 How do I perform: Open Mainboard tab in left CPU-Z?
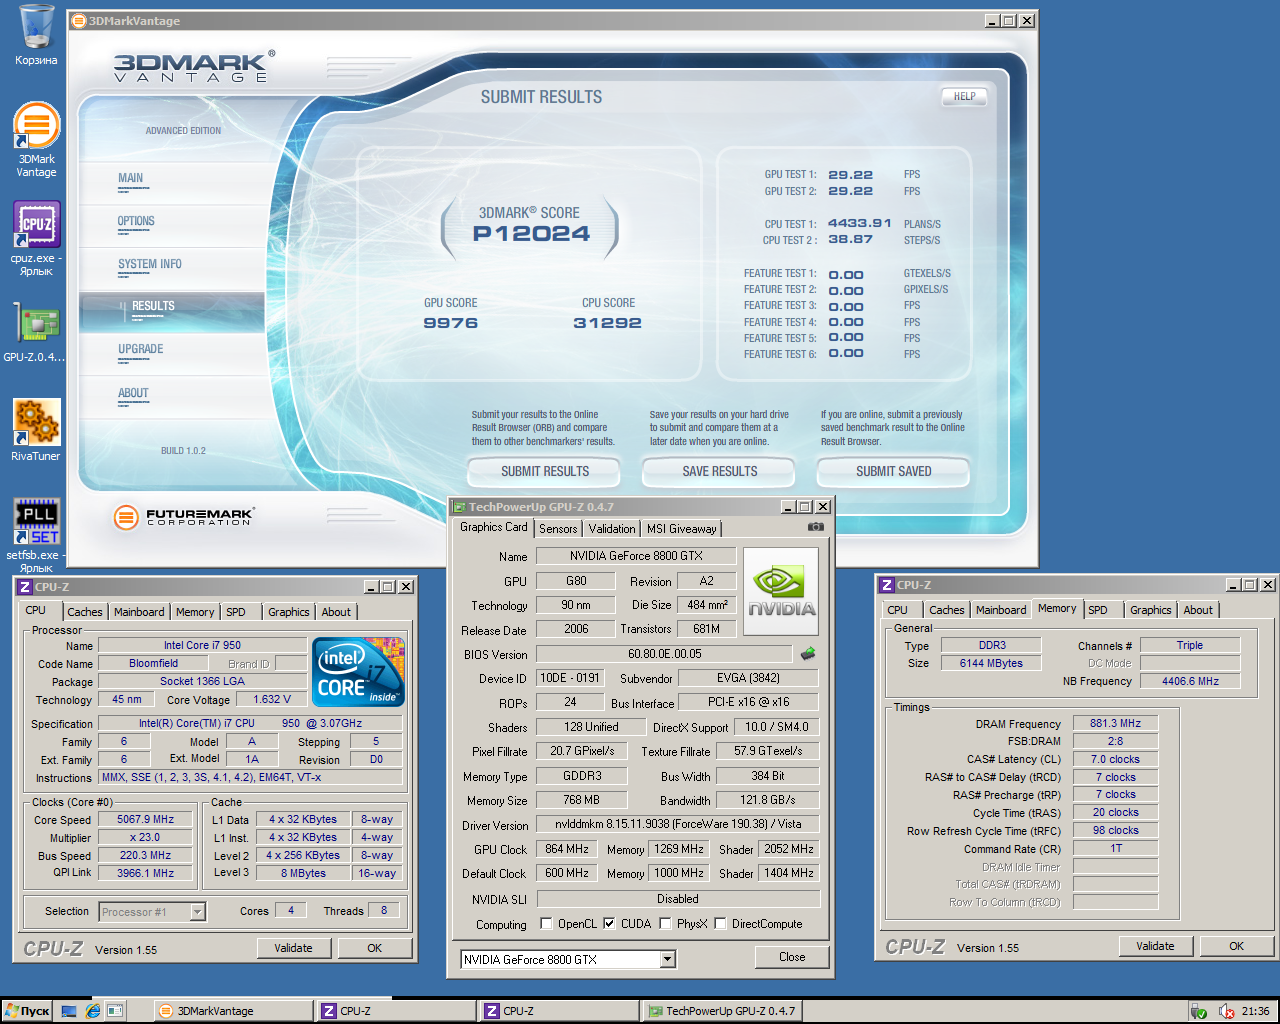(x=139, y=612)
